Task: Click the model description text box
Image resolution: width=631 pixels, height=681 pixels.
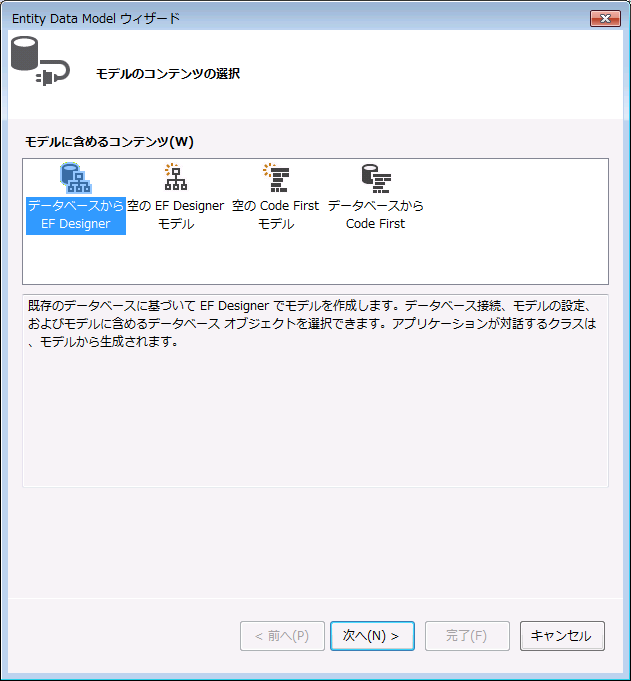Action: pyautogui.click(x=315, y=324)
